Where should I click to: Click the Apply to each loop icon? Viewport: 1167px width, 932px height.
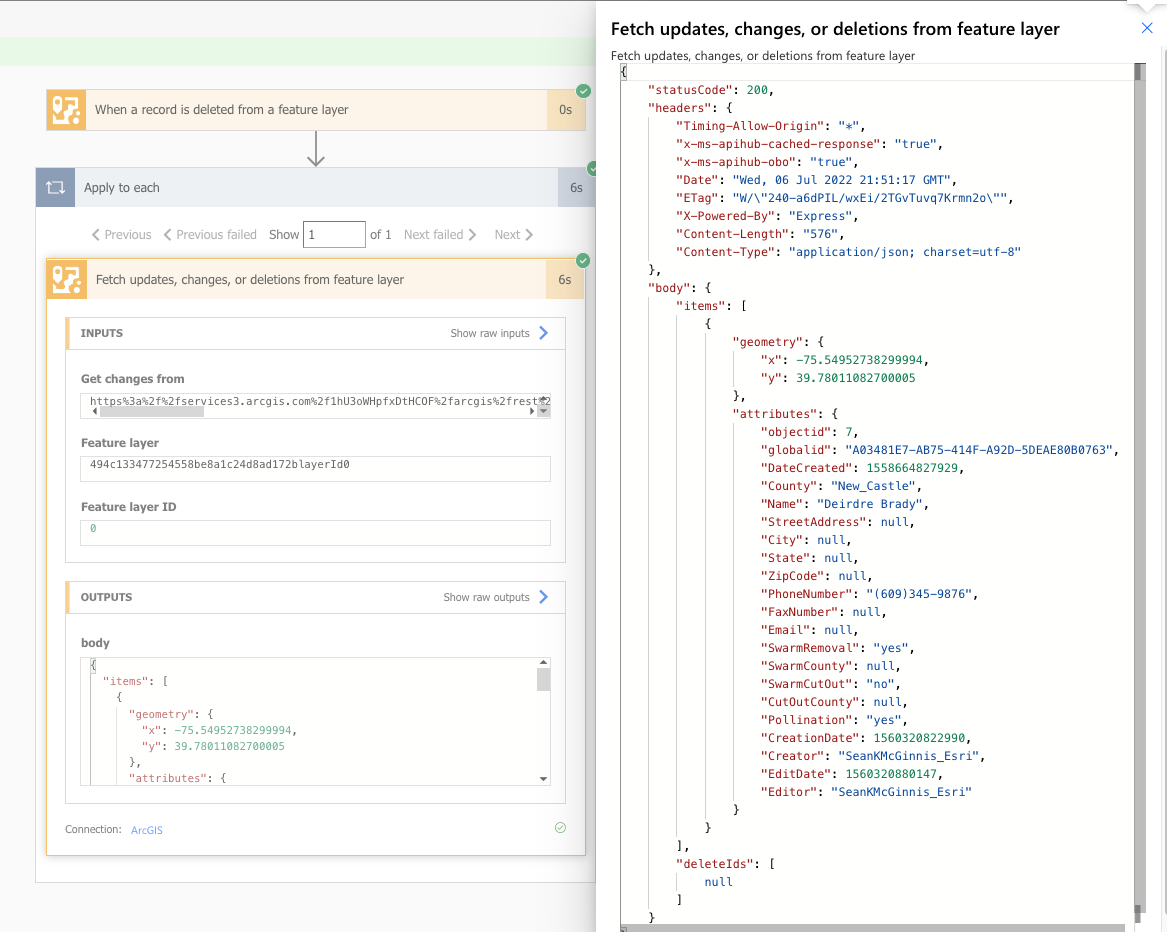coord(56,188)
